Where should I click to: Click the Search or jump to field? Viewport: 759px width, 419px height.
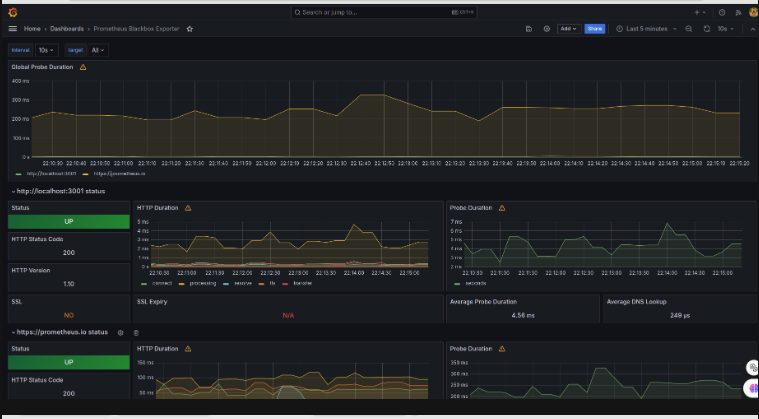pyautogui.click(x=384, y=13)
